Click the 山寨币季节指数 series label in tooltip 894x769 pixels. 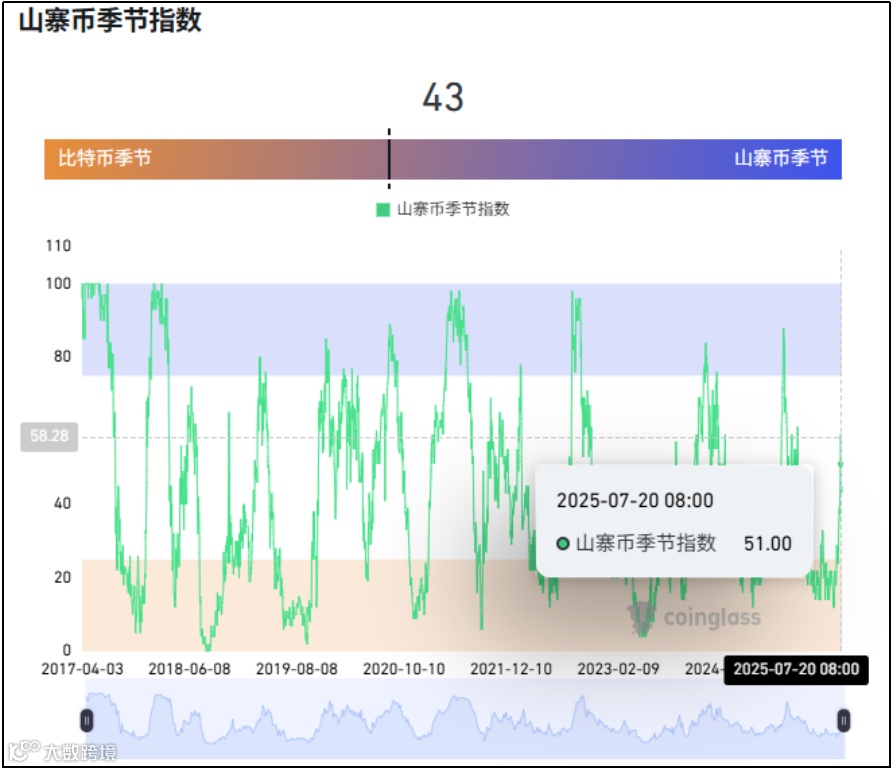click(x=646, y=543)
